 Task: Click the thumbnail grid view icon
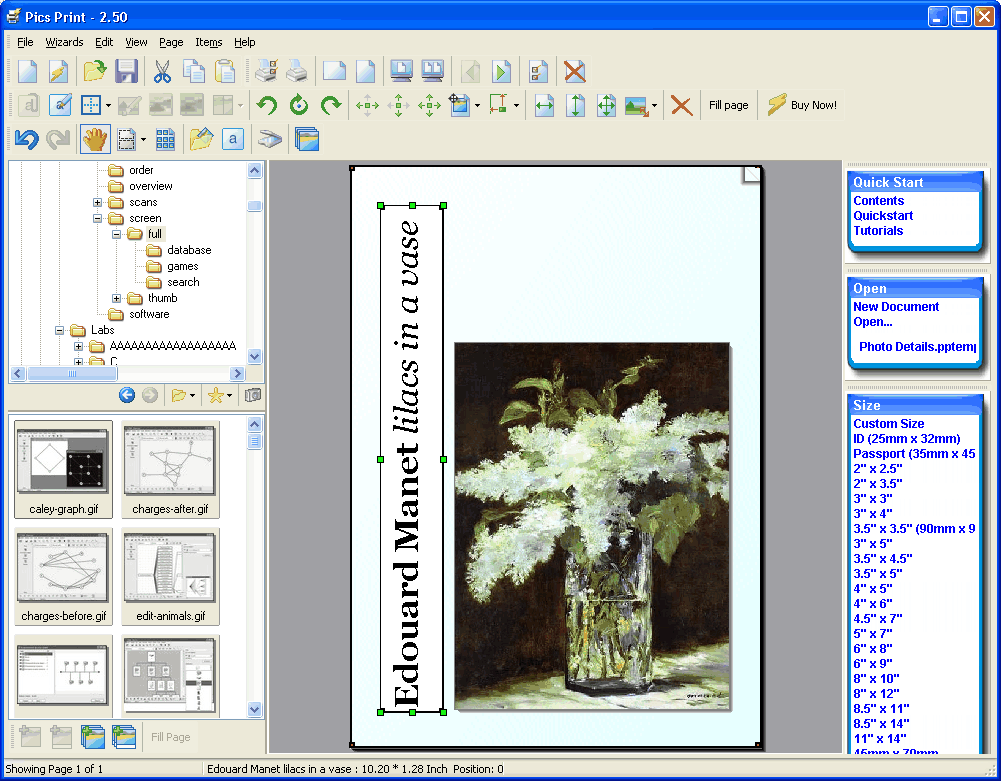[166, 139]
